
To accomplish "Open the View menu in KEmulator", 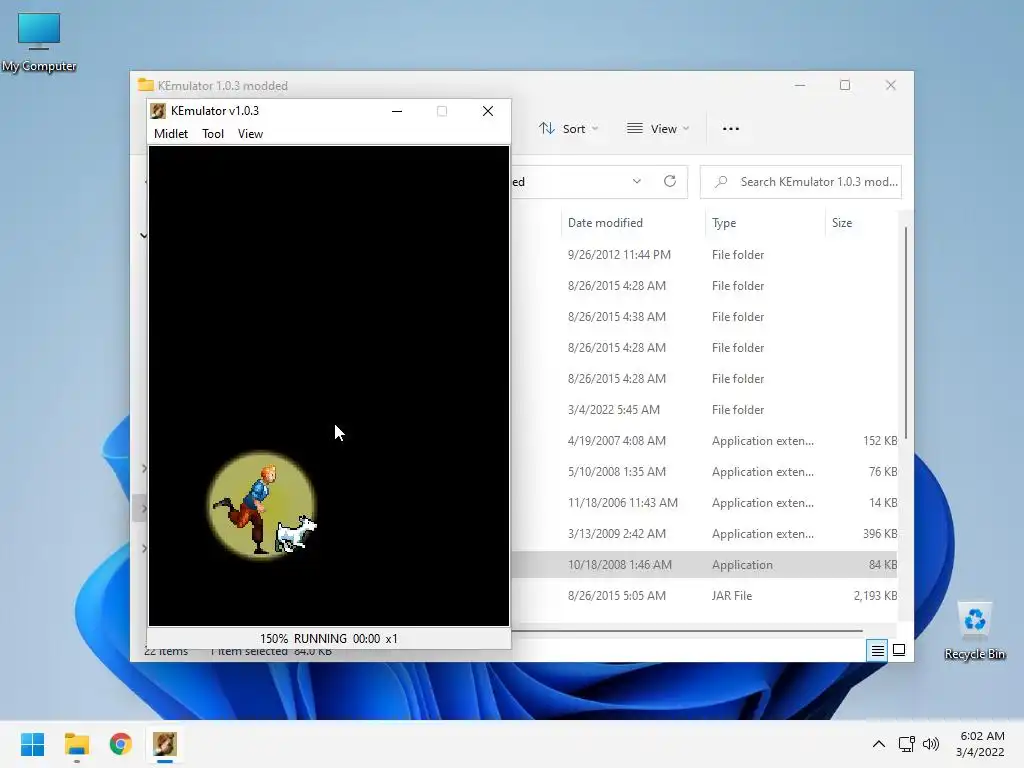I will pyautogui.click(x=250, y=134).
